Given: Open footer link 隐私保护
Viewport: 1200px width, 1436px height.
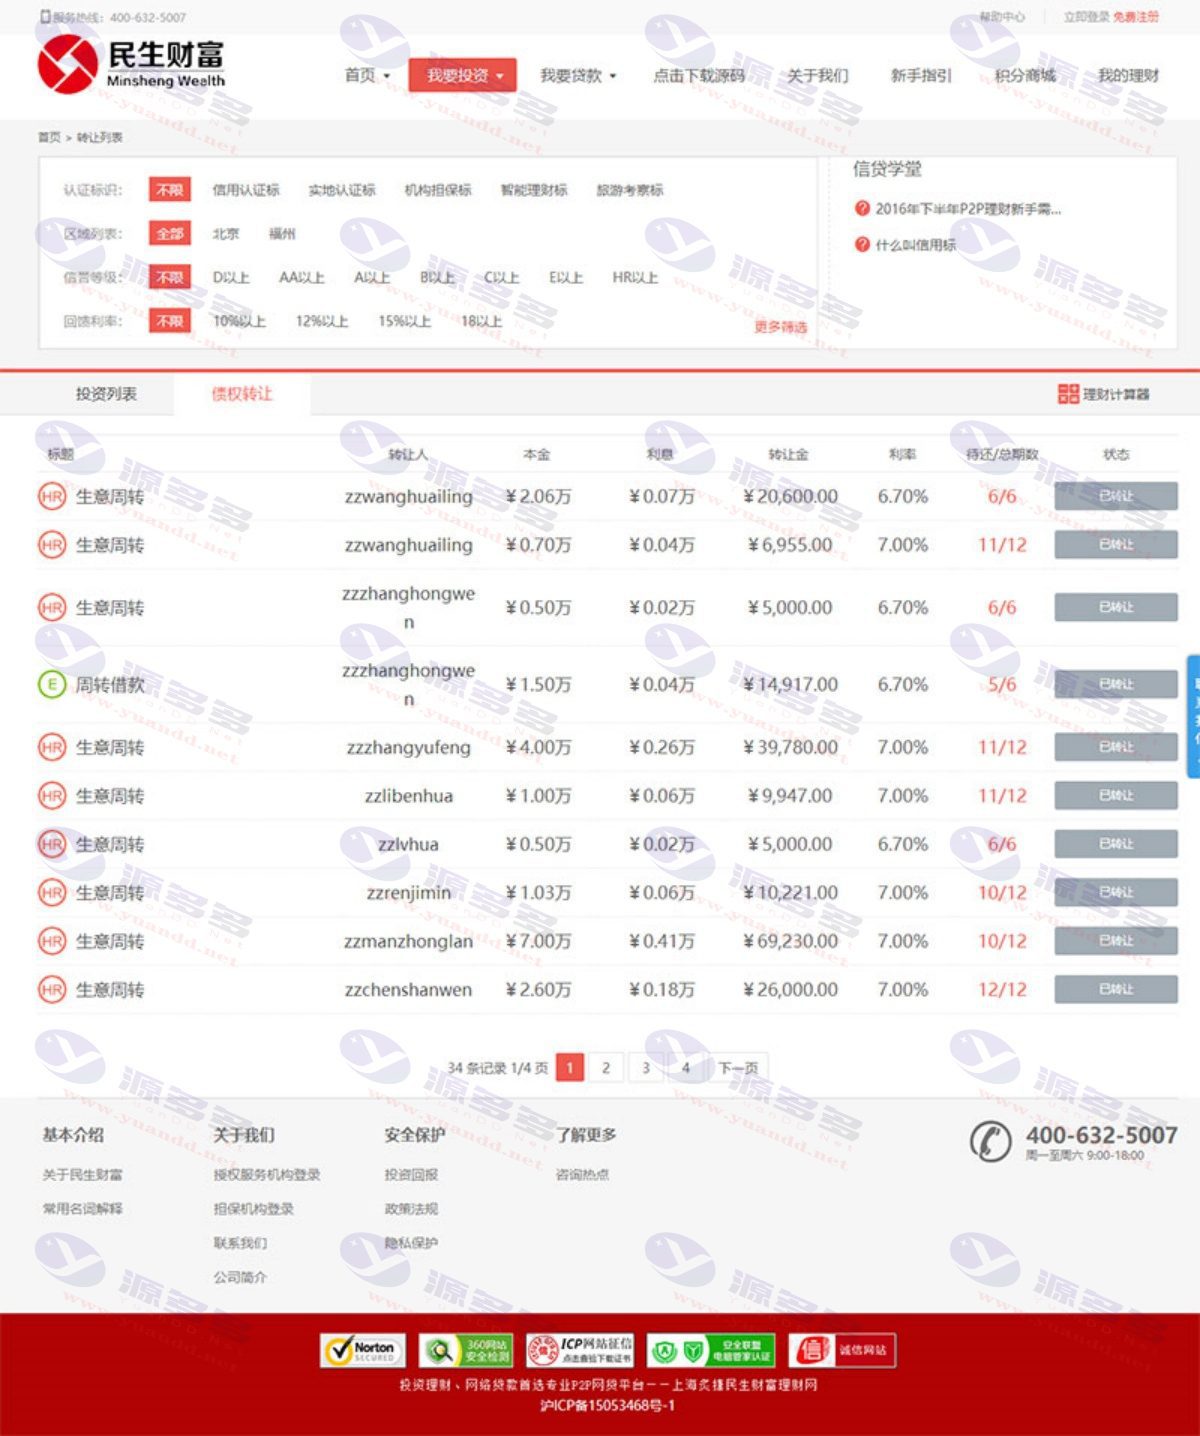Looking at the screenshot, I should pos(411,1243).
